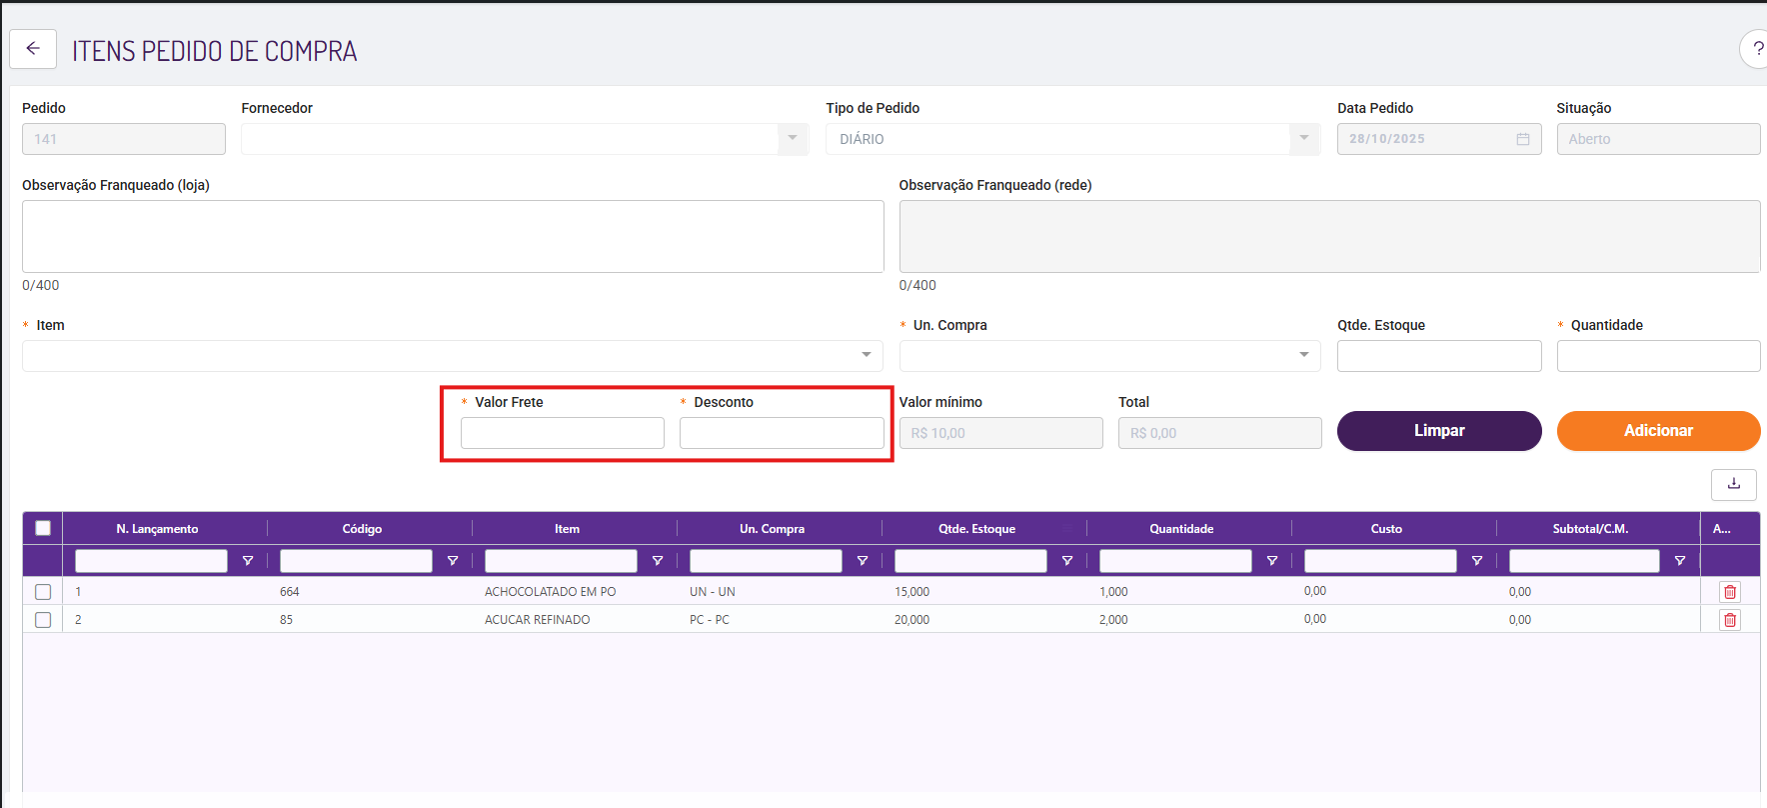Focus the Valor Frete input field

(x=562, y=433)
